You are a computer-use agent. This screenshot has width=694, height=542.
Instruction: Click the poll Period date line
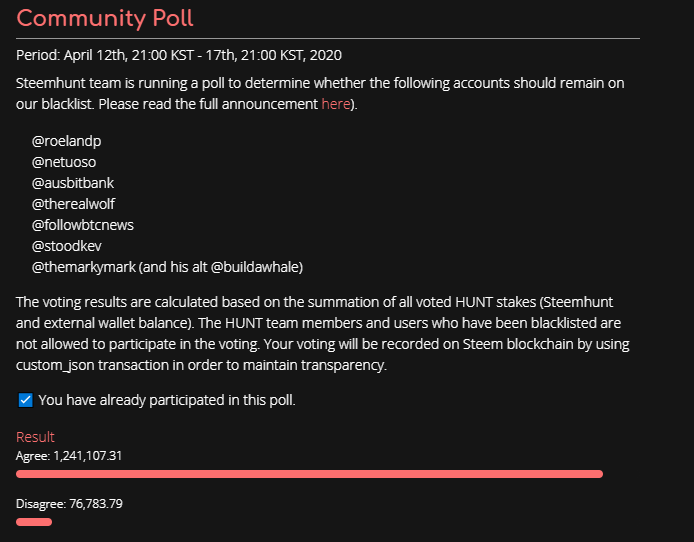179,54
